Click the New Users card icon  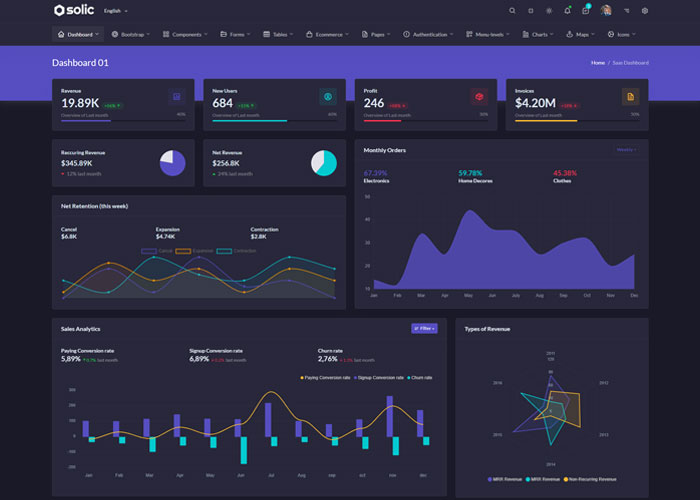326,97
